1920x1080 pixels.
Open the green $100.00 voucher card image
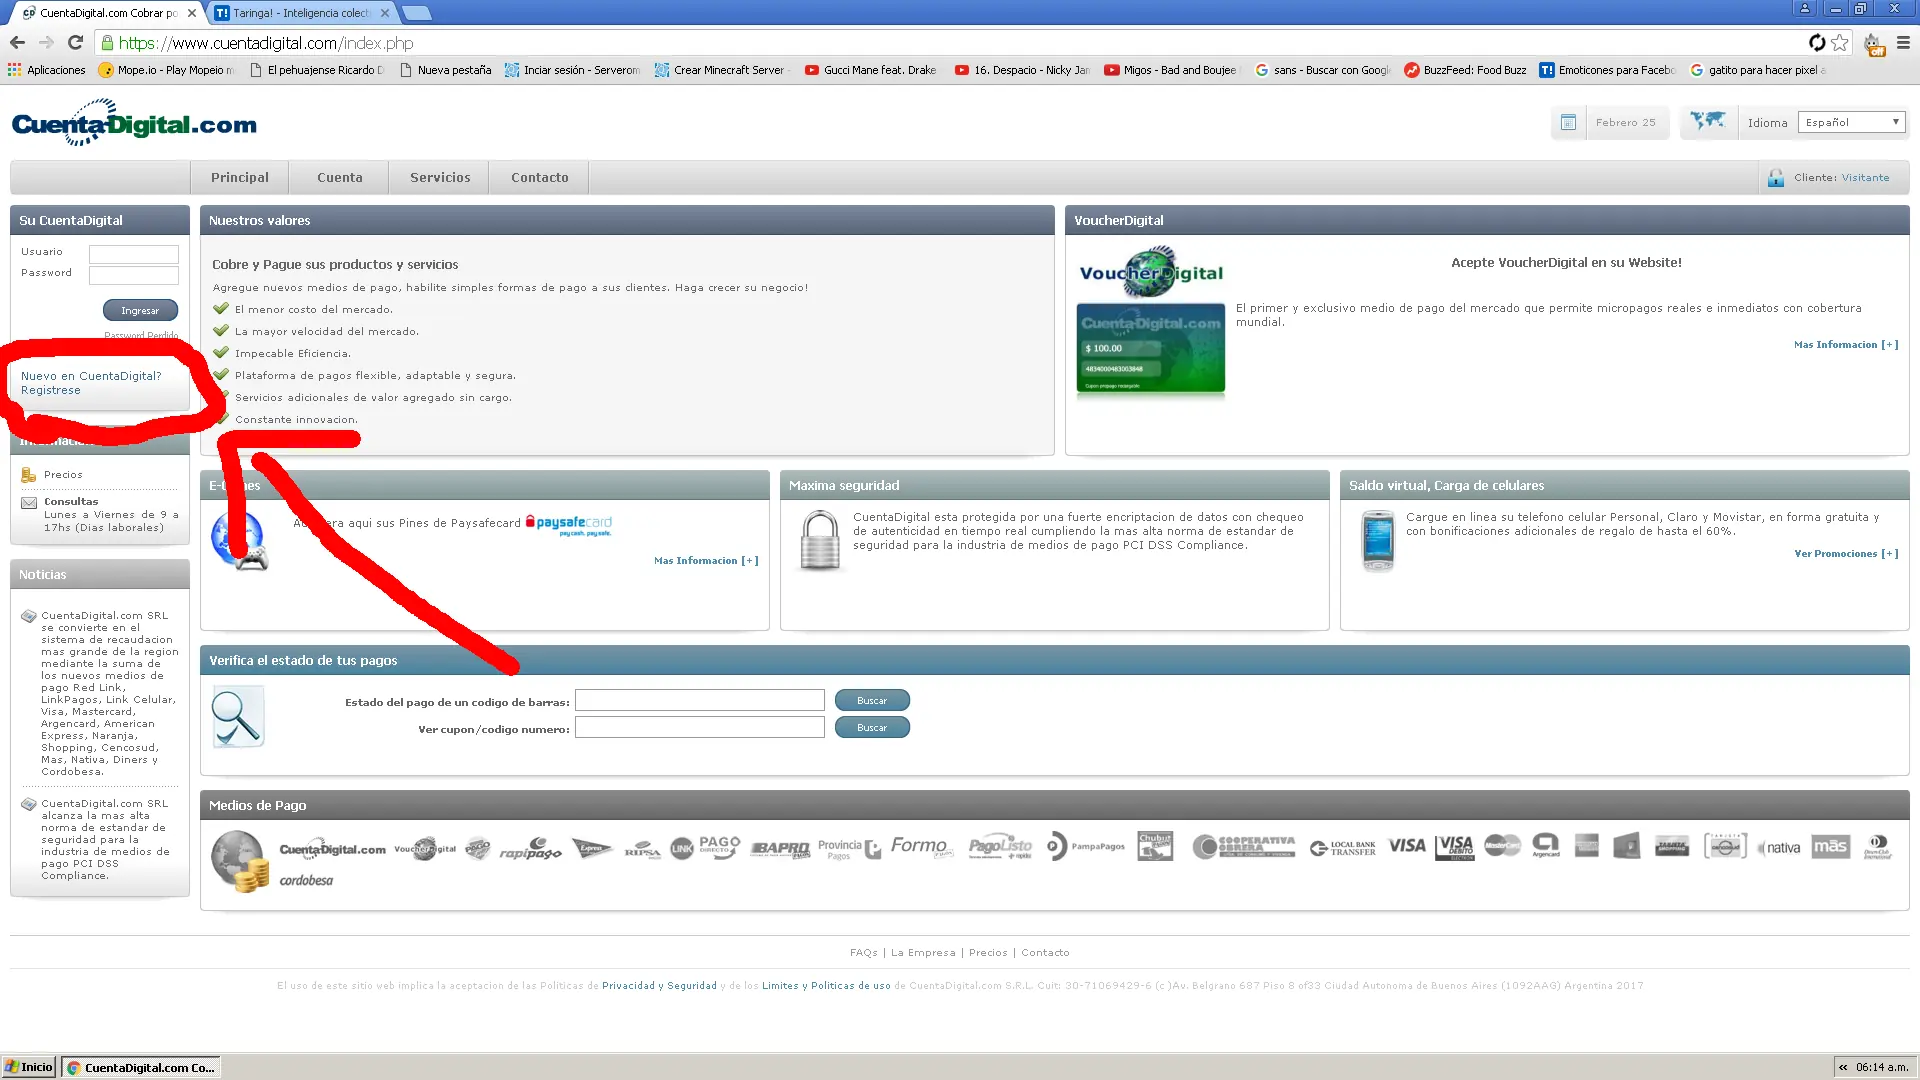pos(1151,349)
